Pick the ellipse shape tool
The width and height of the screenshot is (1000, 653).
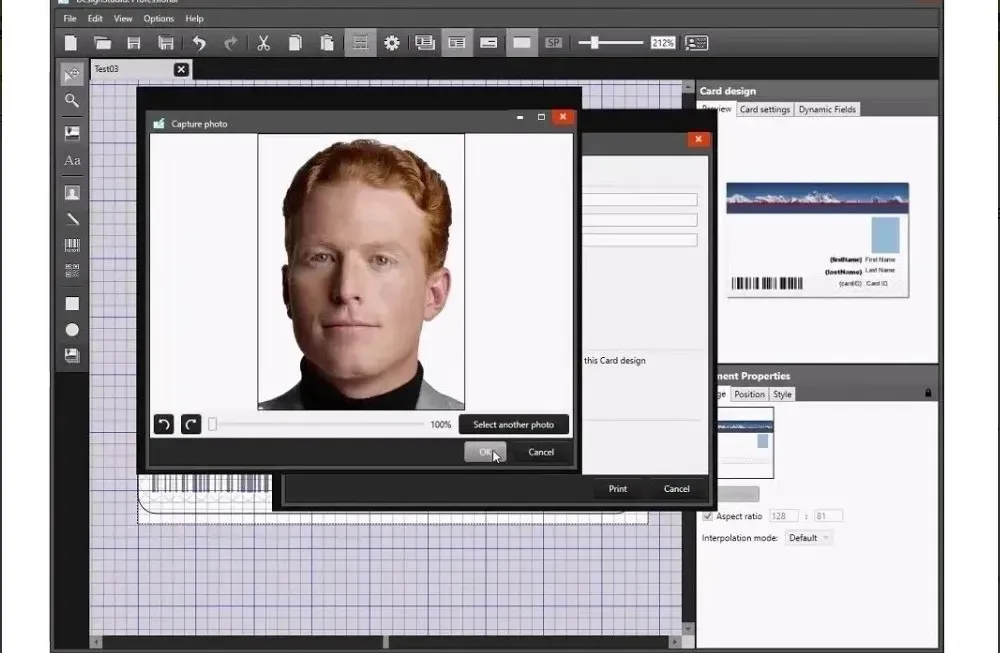pyautogui.click(x=72, y=330)
